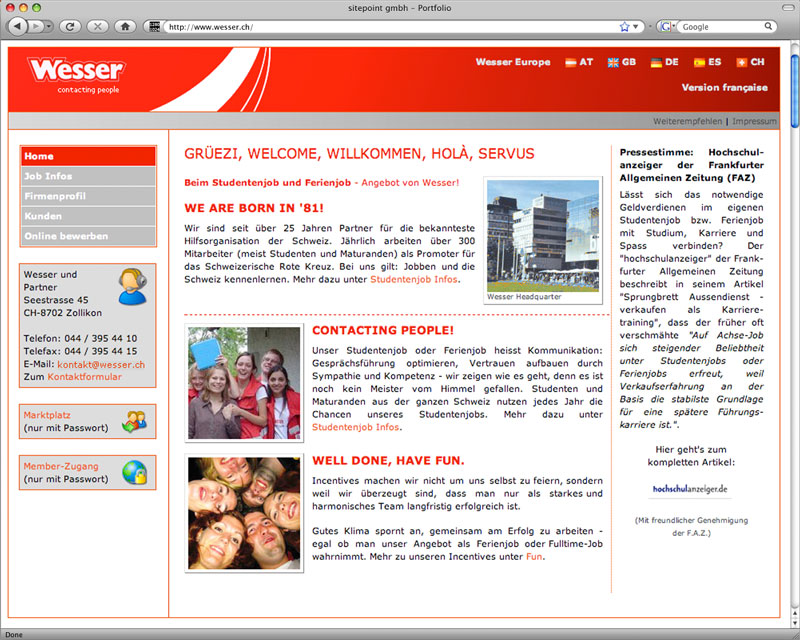Click the address bar showing www.wesser.ch
The height and width of the screenshot is (640, 800).
coord(391,27)
